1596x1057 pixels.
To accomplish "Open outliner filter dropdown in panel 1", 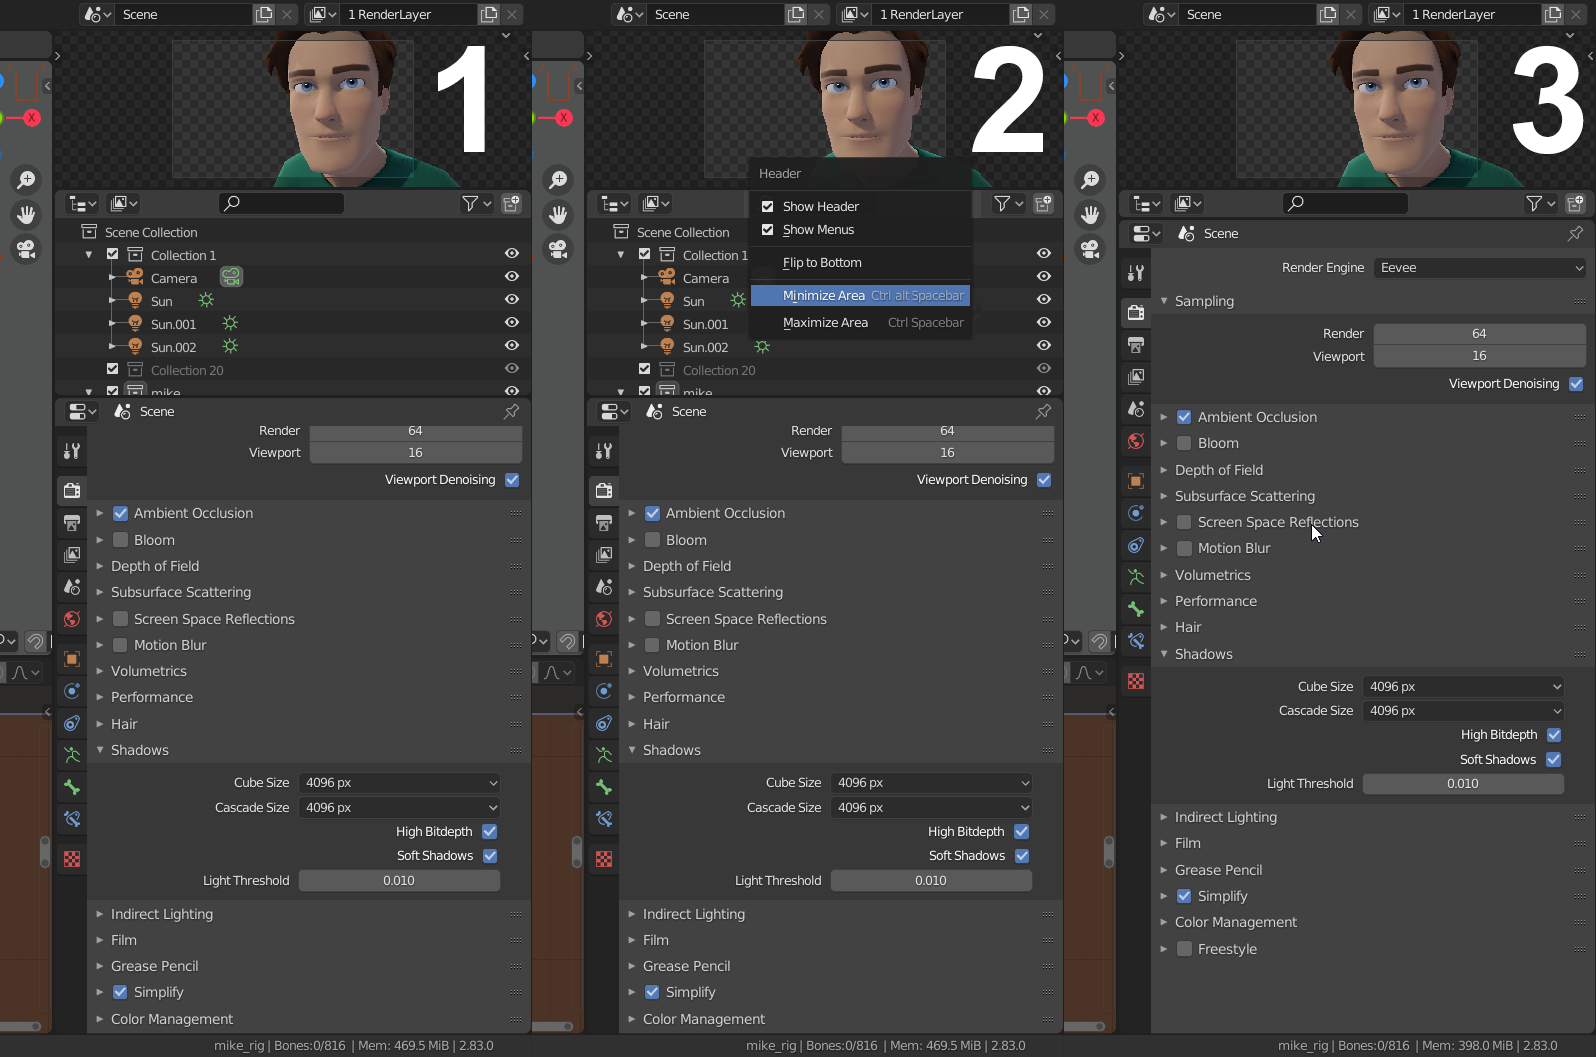I will (x=476, y=203).
